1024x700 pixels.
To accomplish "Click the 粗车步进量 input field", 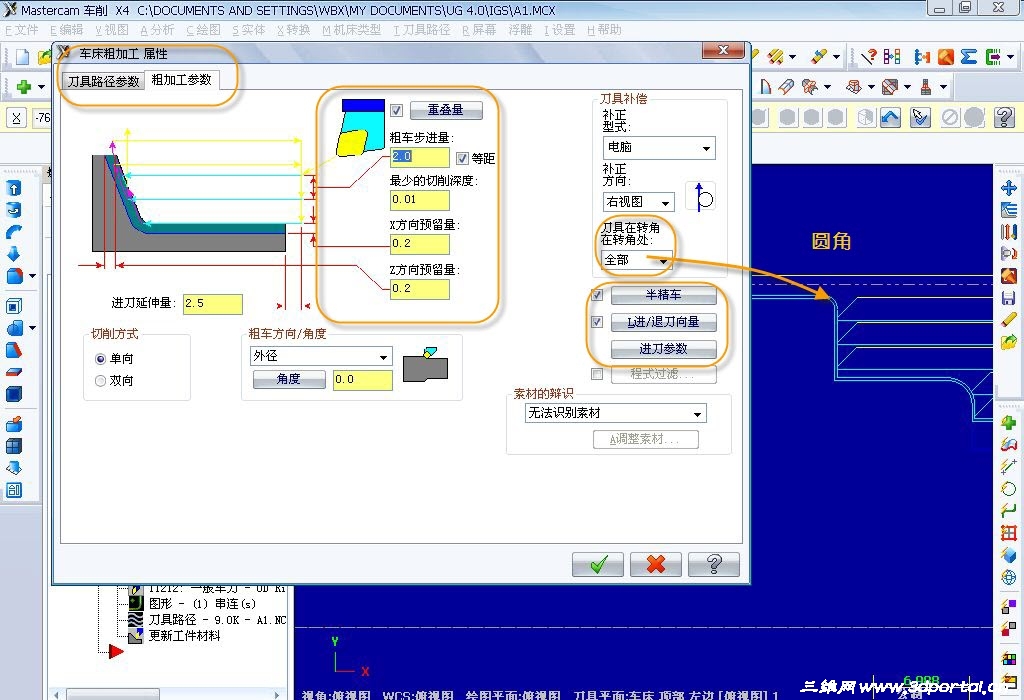I will click(419, 157).
